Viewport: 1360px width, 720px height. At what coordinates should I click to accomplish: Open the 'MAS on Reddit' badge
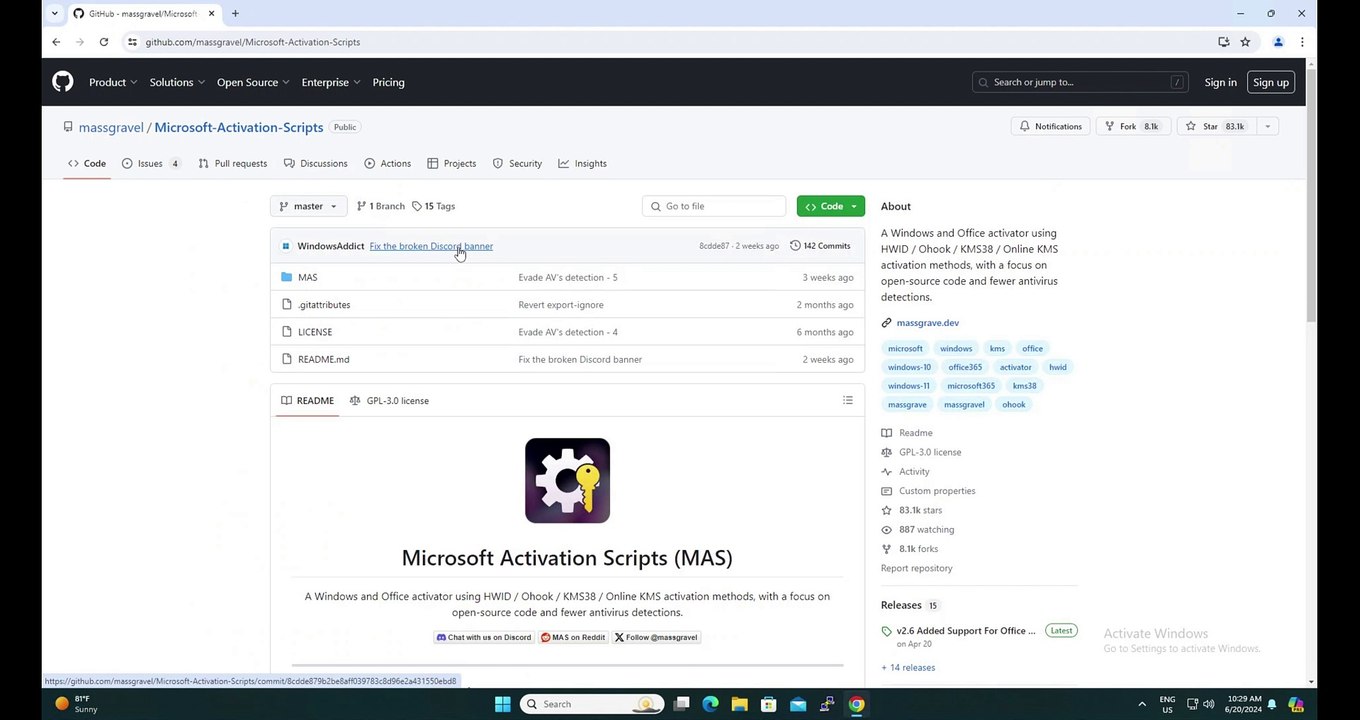click(x=573, y=637)
